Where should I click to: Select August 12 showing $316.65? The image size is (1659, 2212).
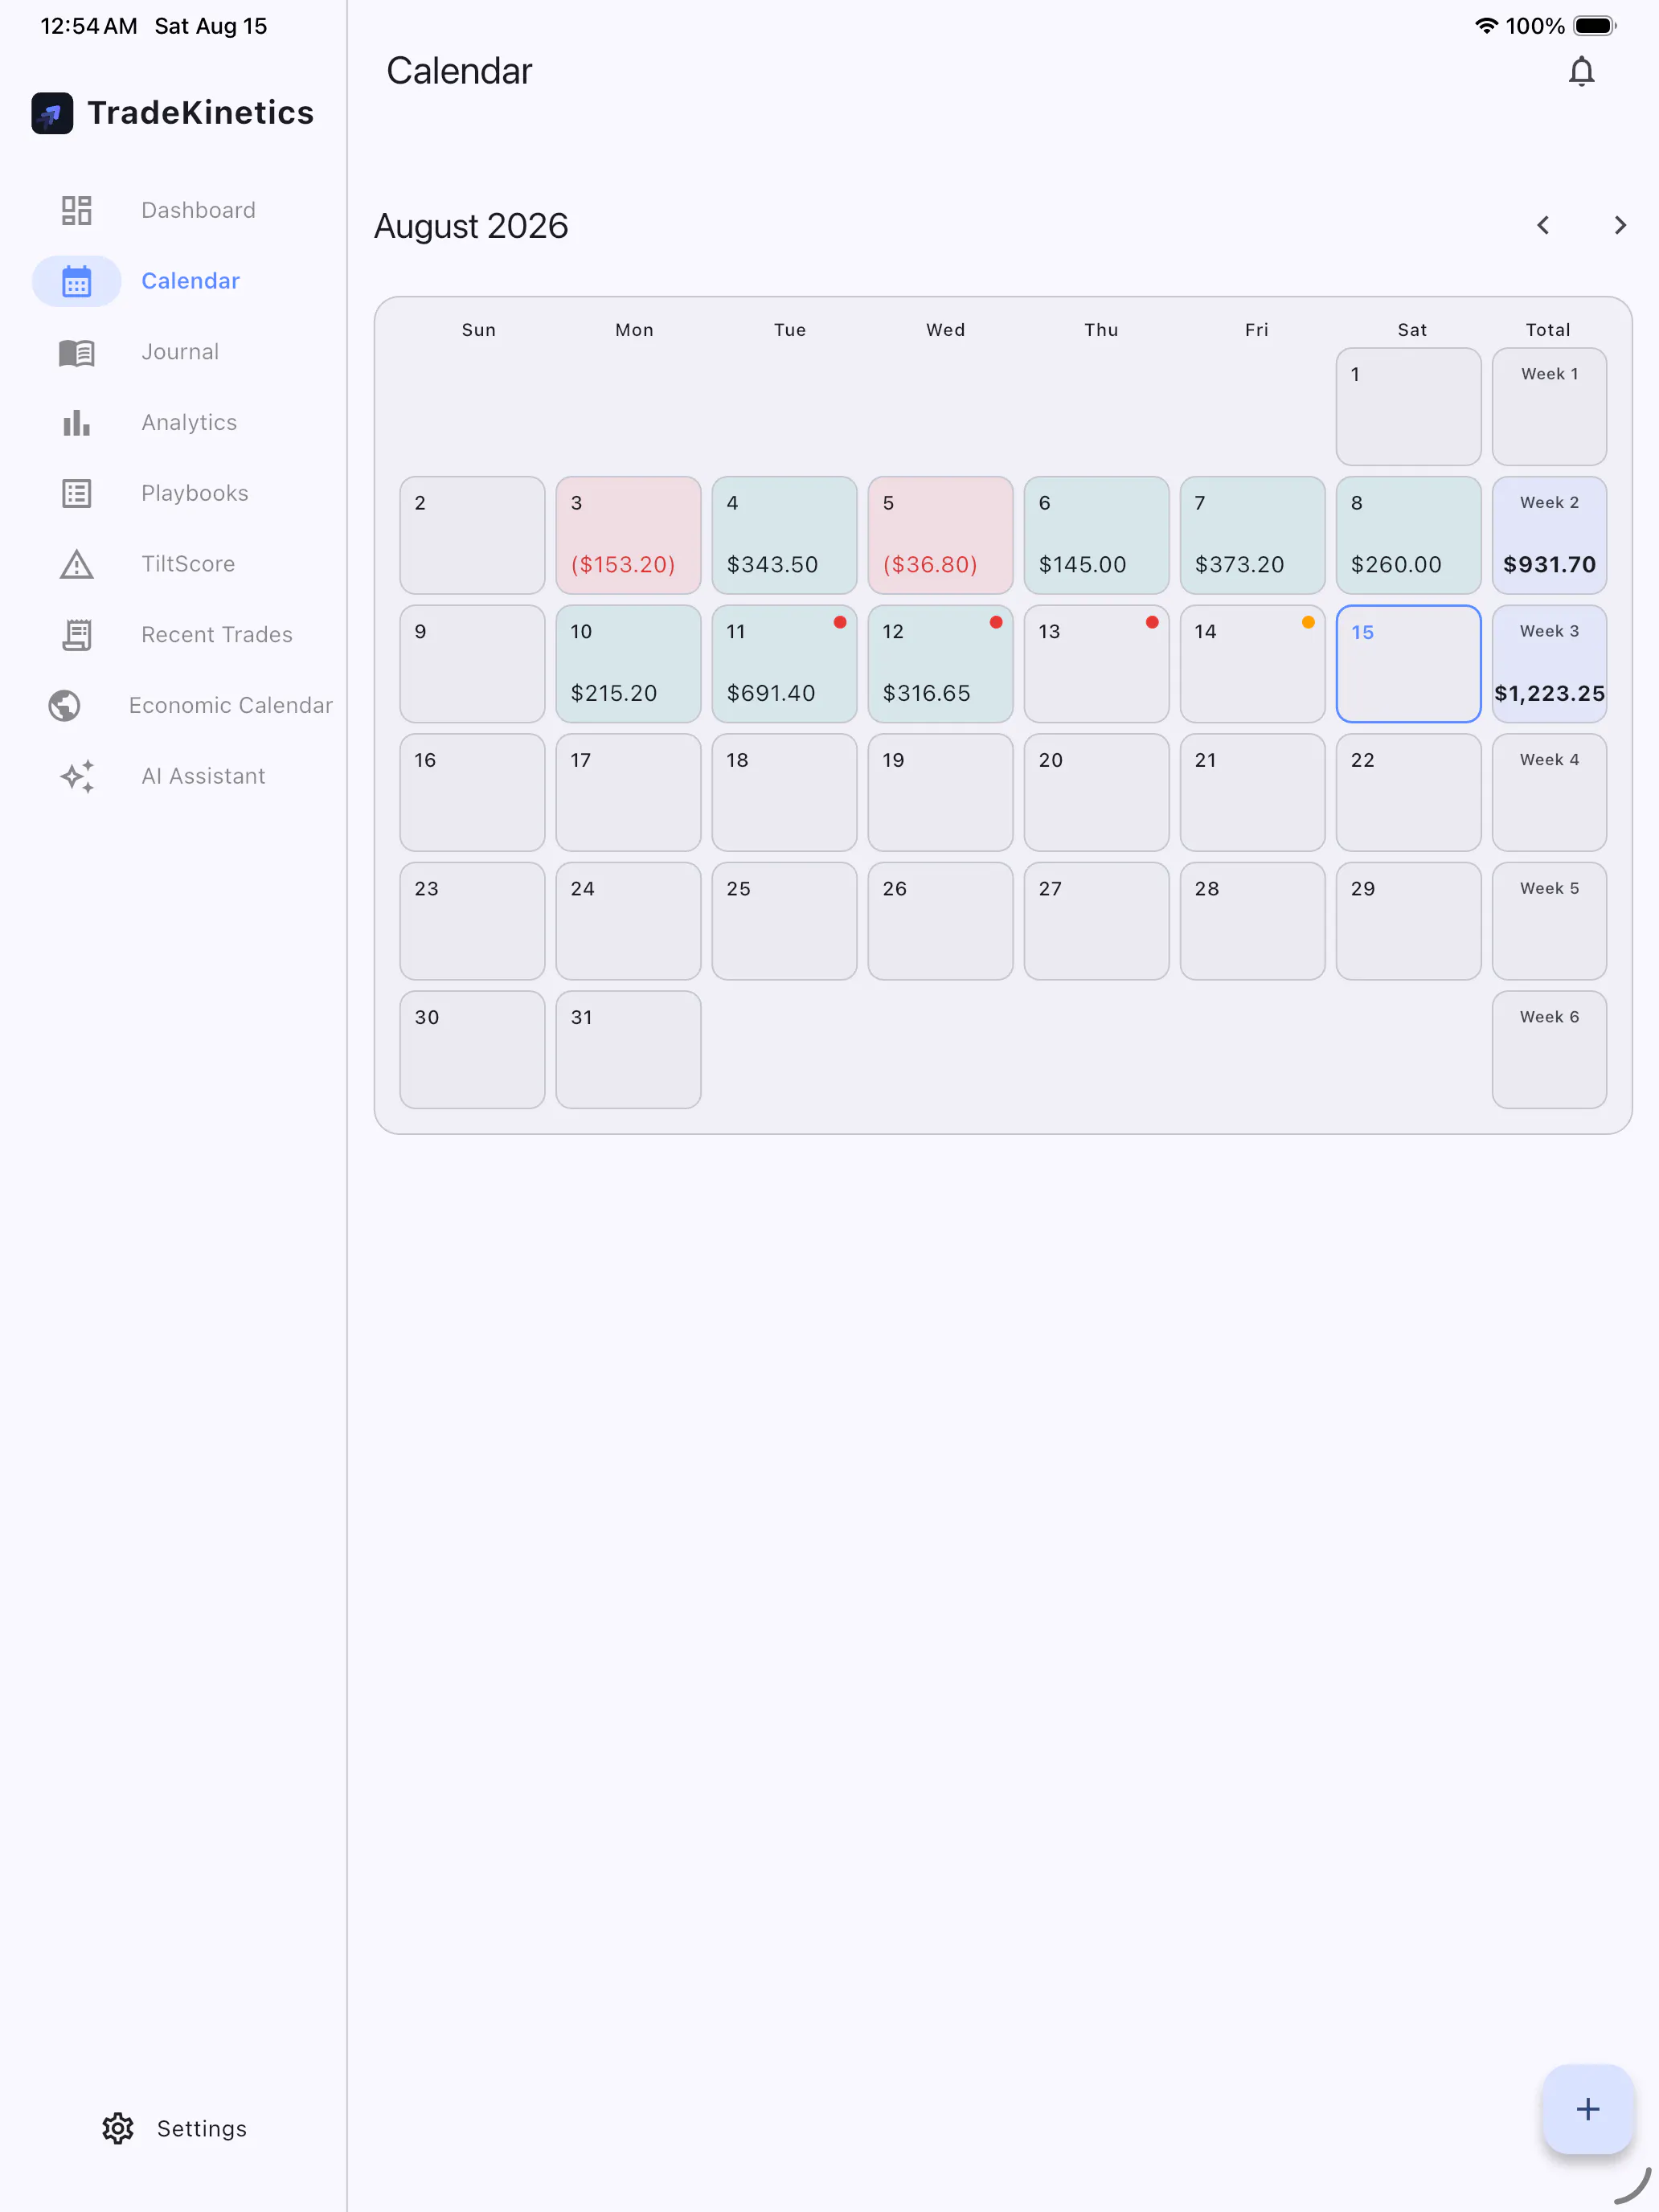pos(940,664)
